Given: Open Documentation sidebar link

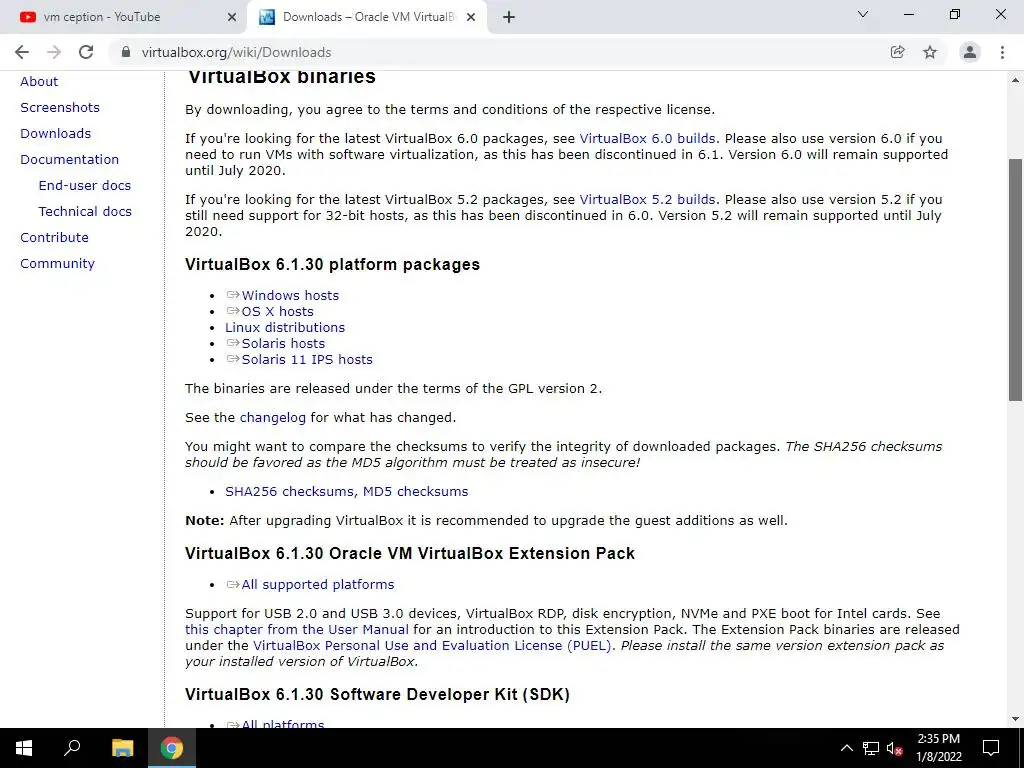Looking at the screenshot, I should pyautogui.click(x=69, y=159).
